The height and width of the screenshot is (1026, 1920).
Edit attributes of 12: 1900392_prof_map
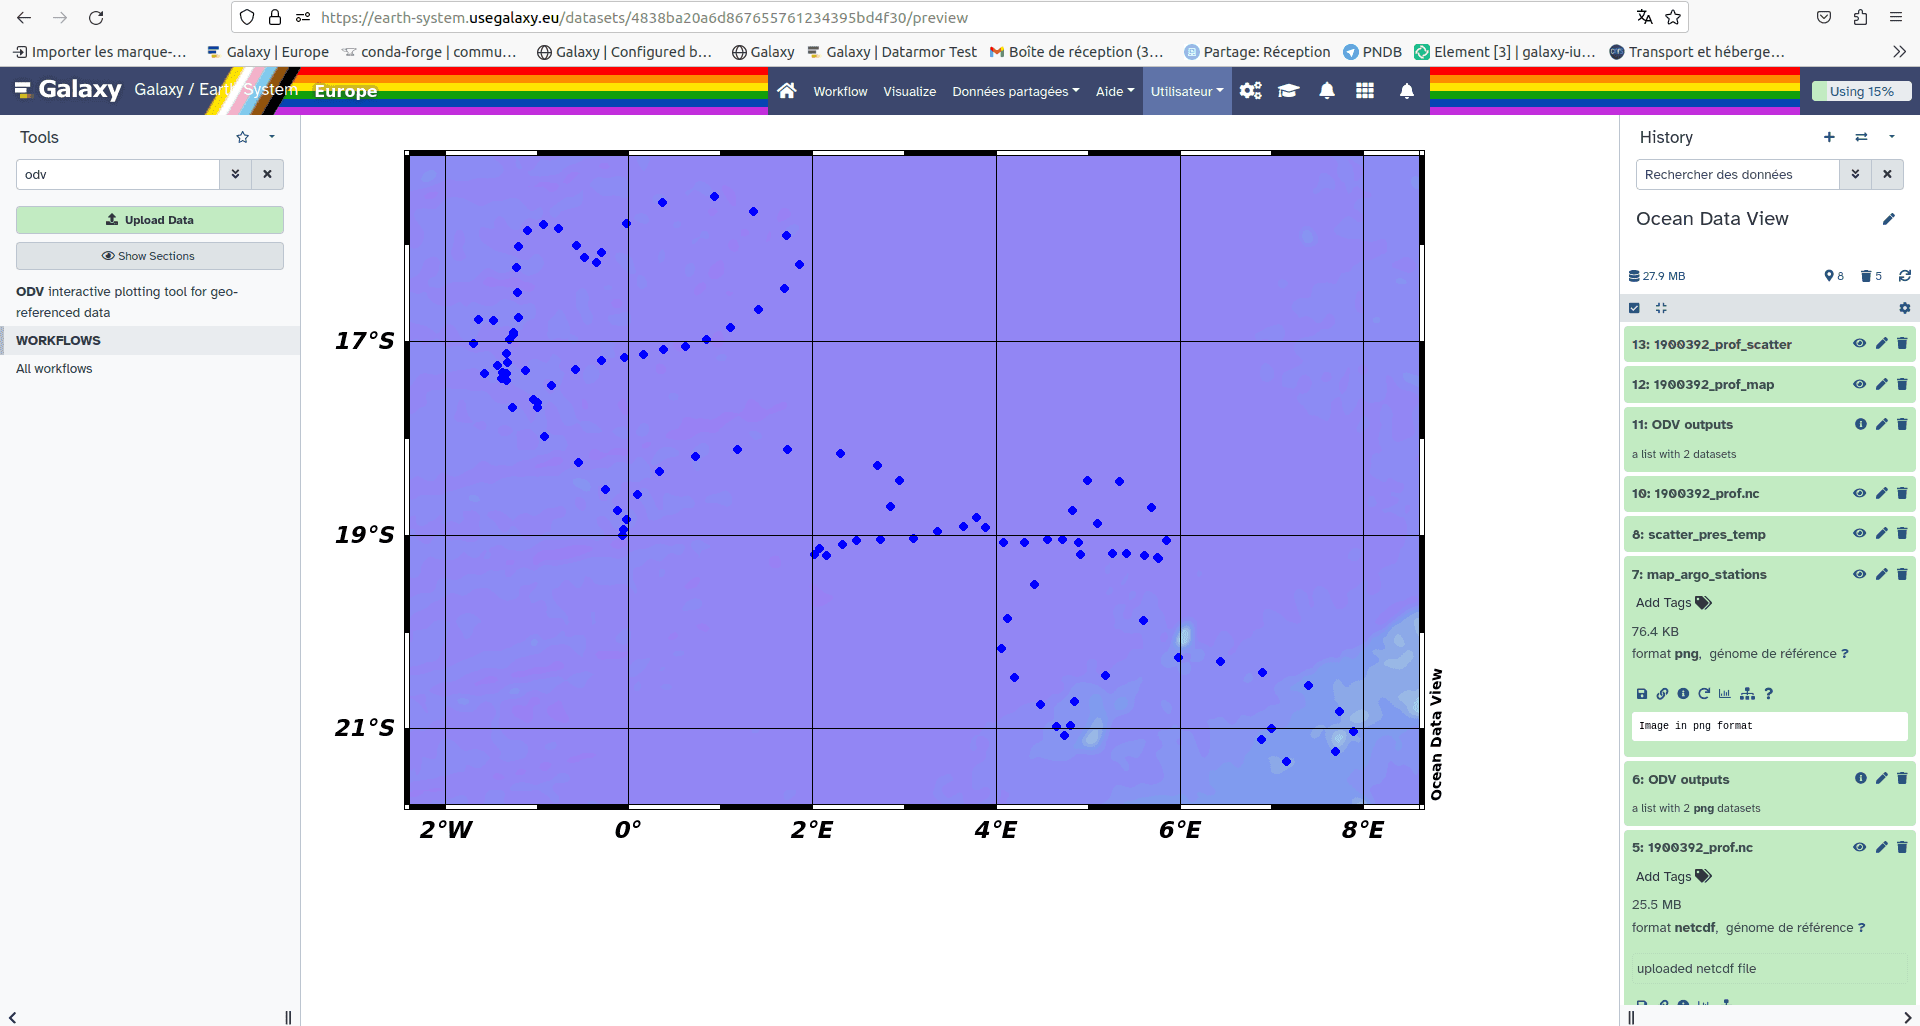[1881, 384]
